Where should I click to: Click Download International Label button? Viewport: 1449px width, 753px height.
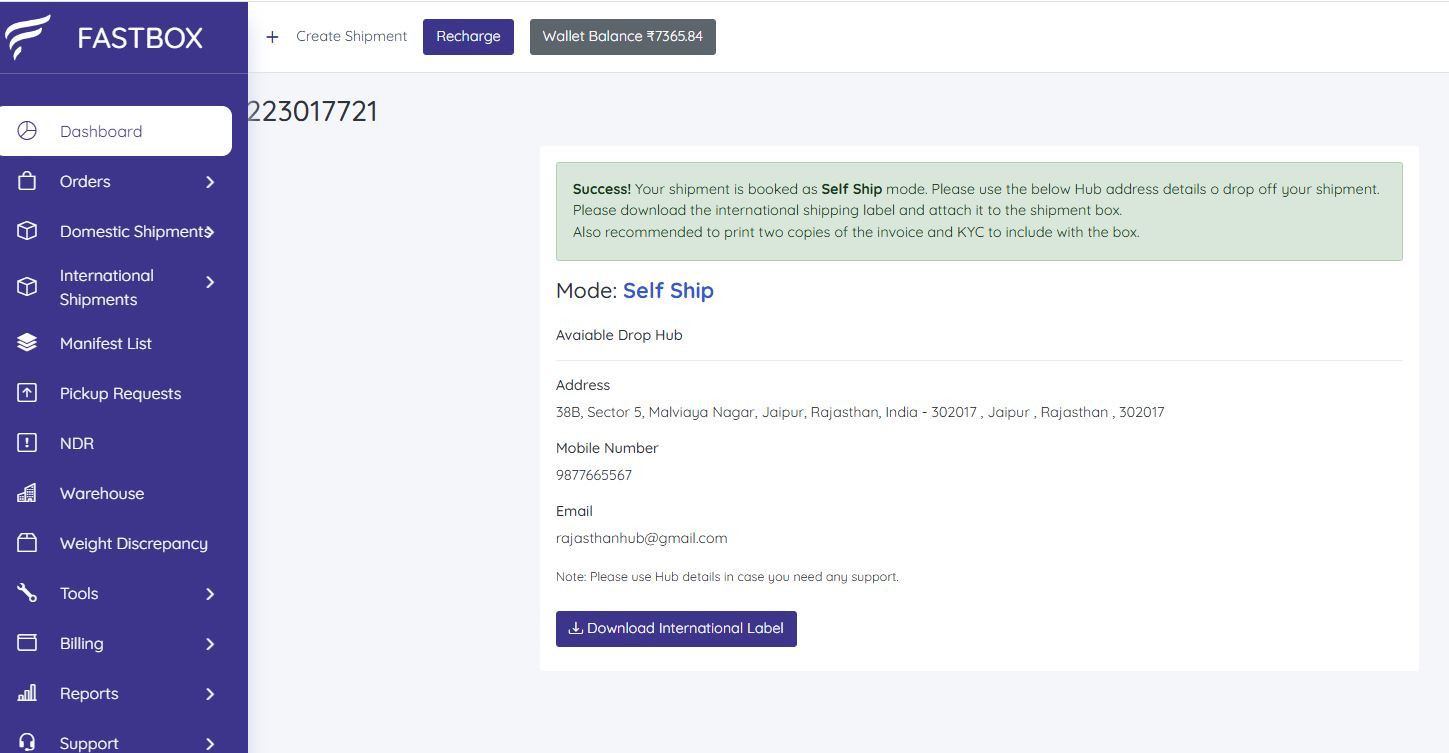point(676,629)
